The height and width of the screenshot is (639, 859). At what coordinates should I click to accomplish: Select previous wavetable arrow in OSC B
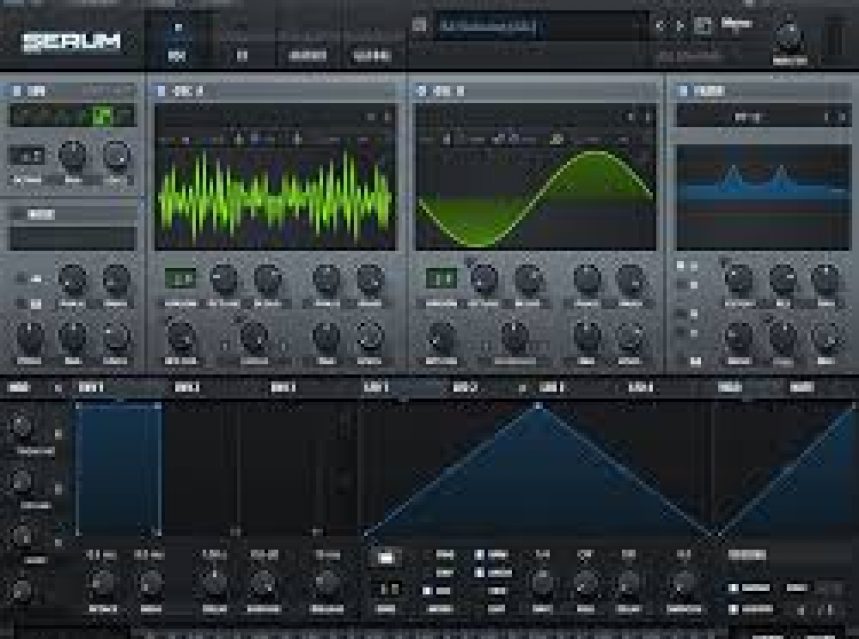coord(631,117)
